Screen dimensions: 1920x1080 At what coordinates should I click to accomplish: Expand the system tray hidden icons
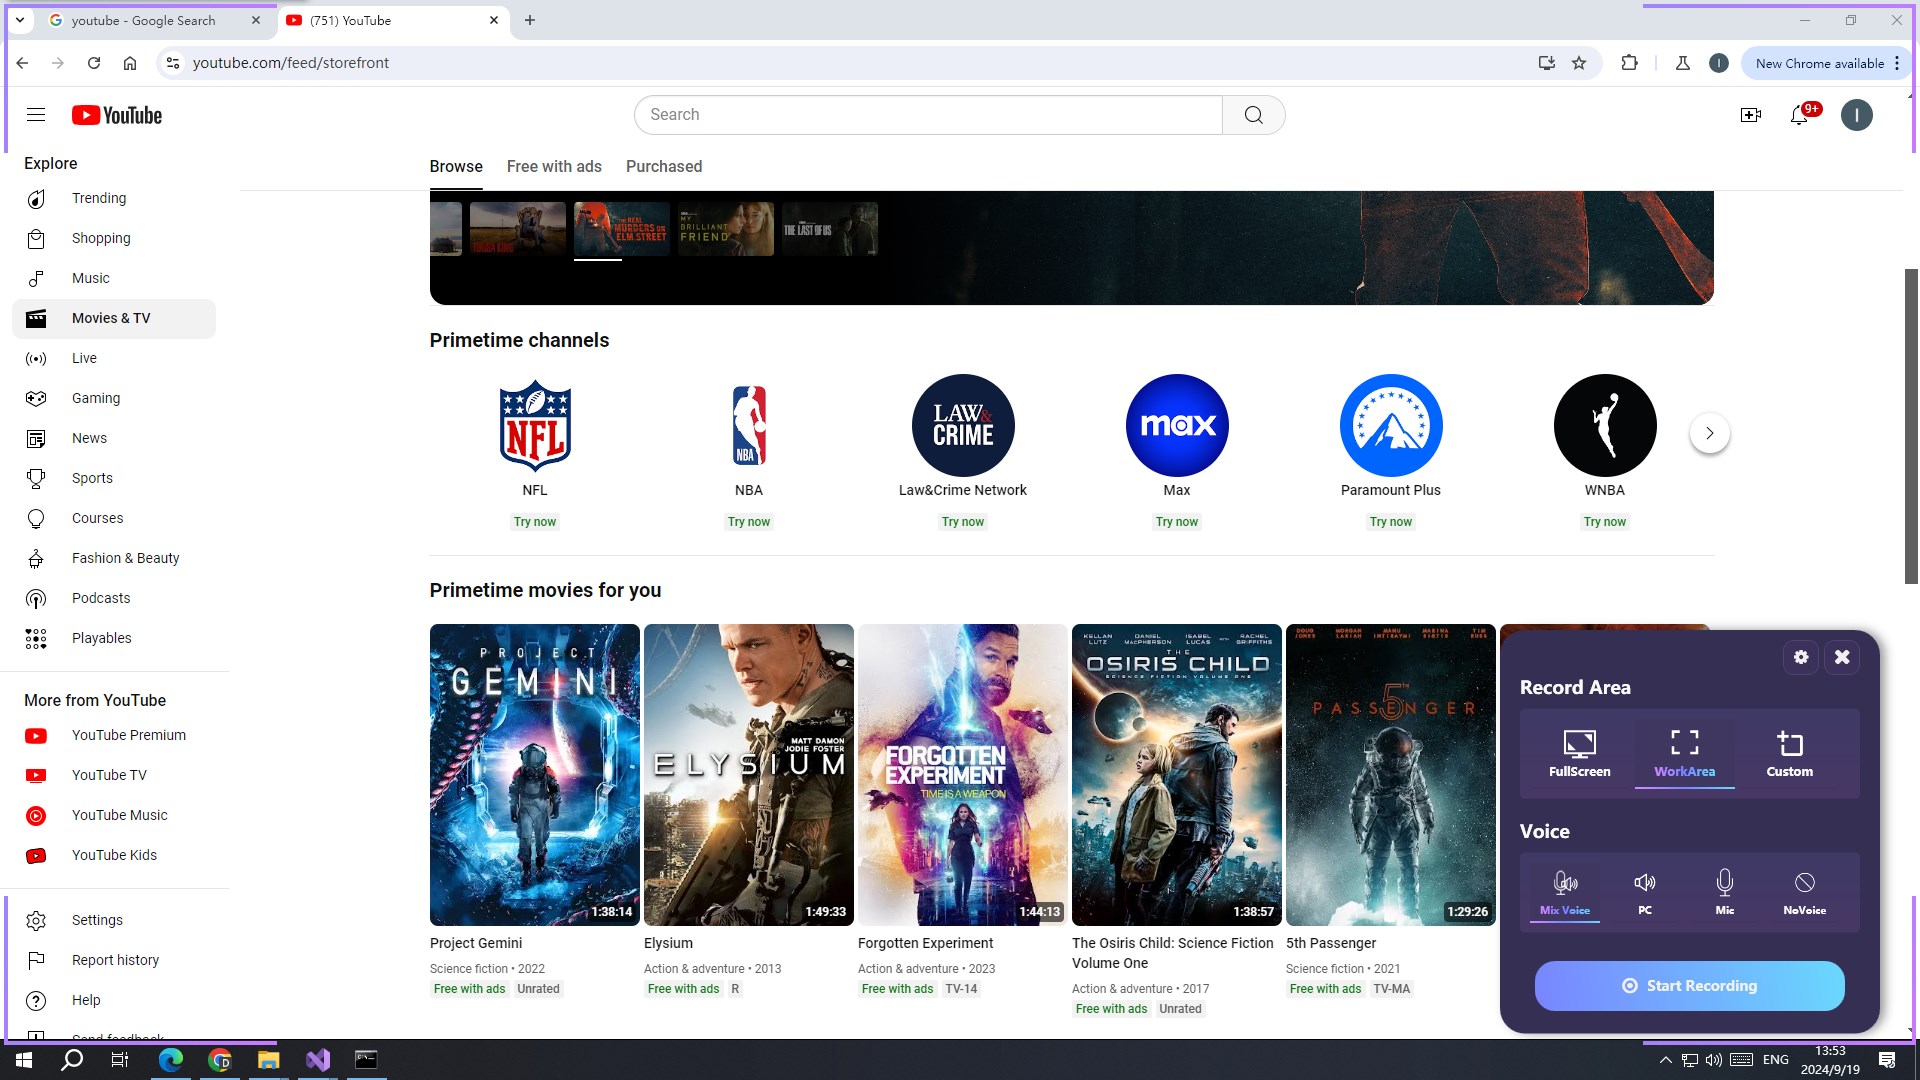[1665, 1060]
